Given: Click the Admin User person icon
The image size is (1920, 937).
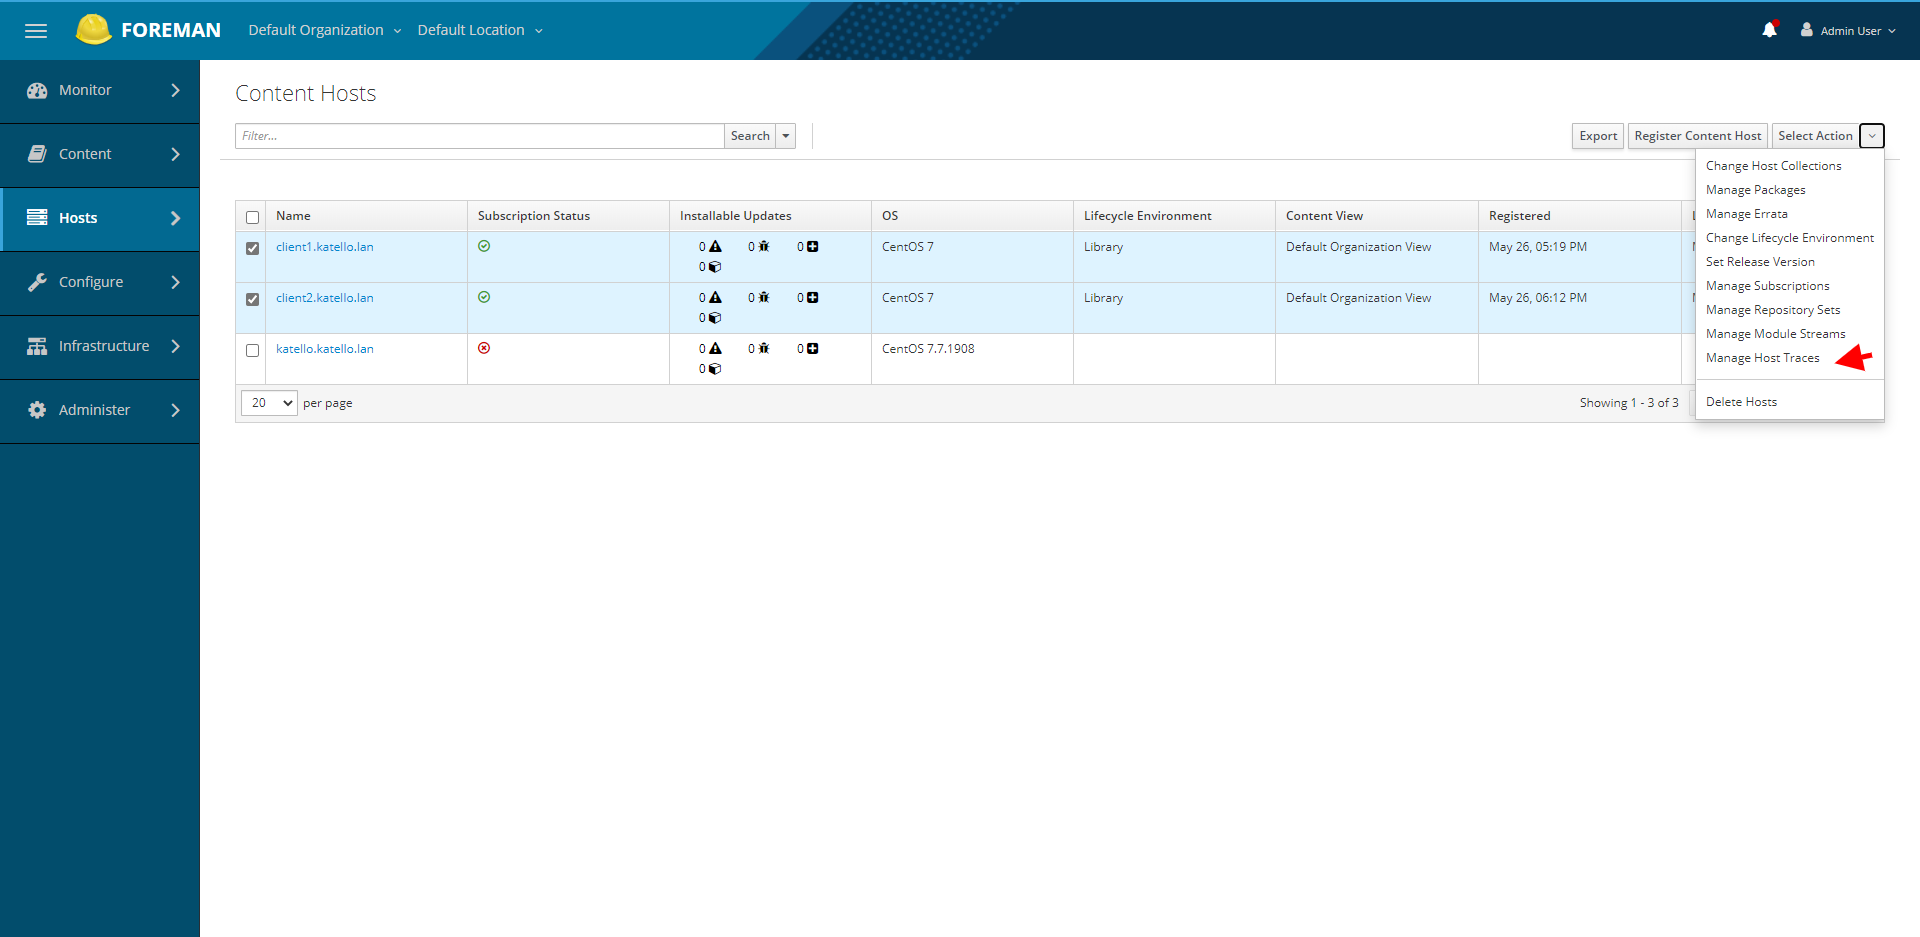Looking at the screenshot, I should click(x=1806, y=30).
